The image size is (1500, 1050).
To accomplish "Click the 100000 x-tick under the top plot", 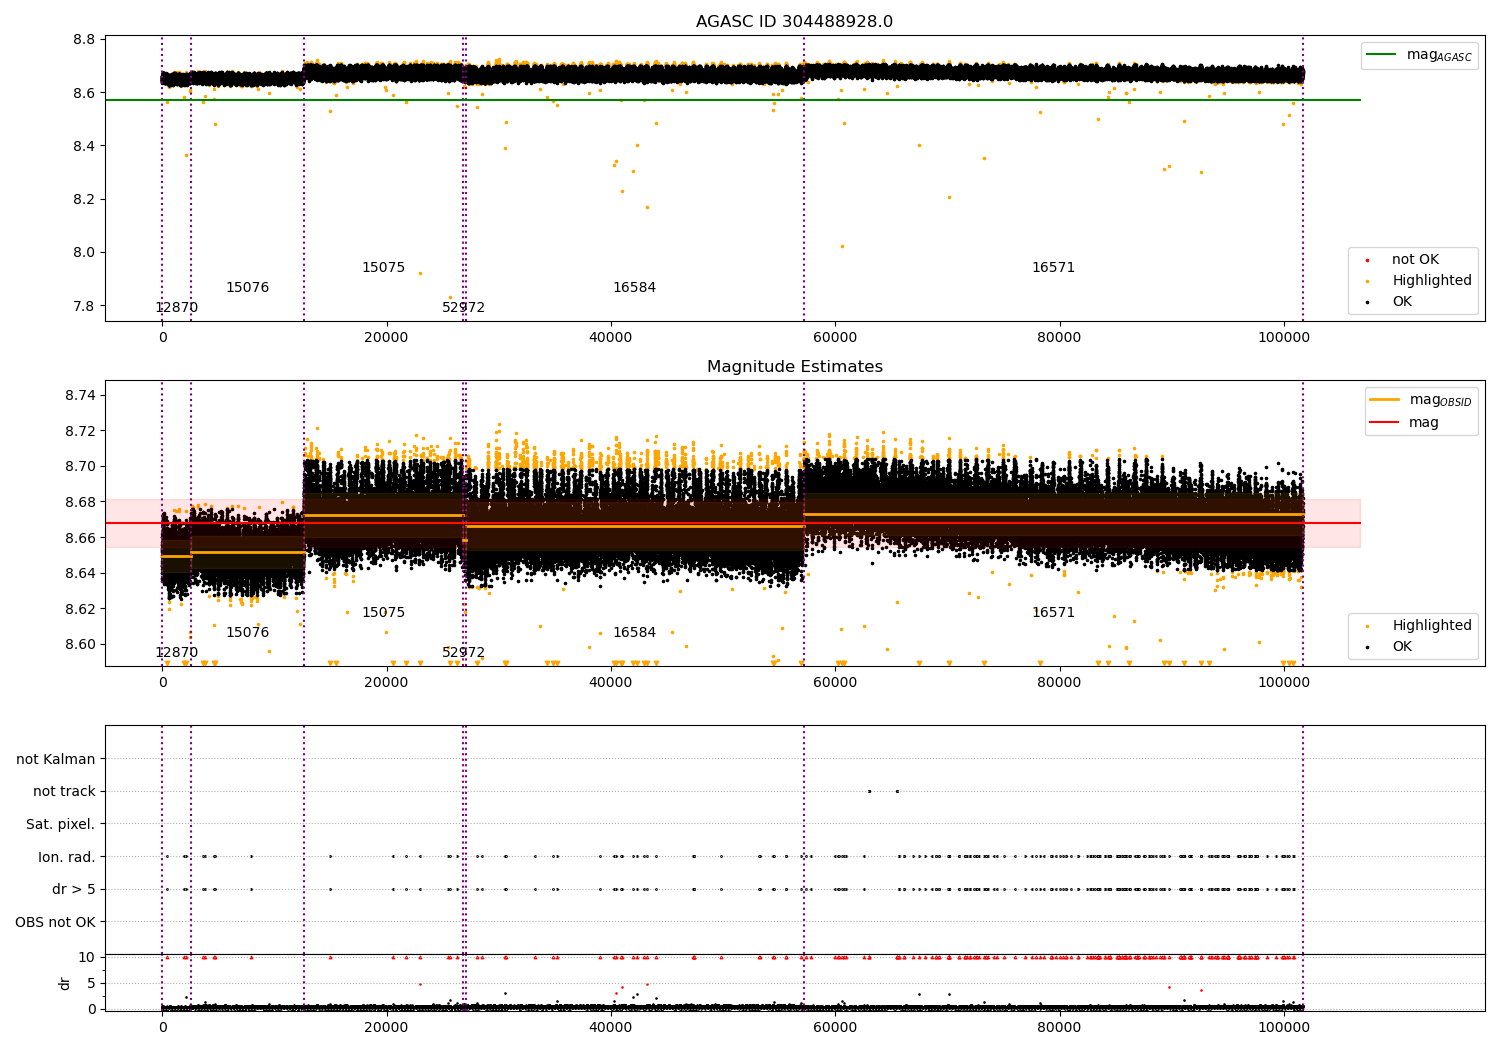I will pyautogui.click(x=1283, y=337).
